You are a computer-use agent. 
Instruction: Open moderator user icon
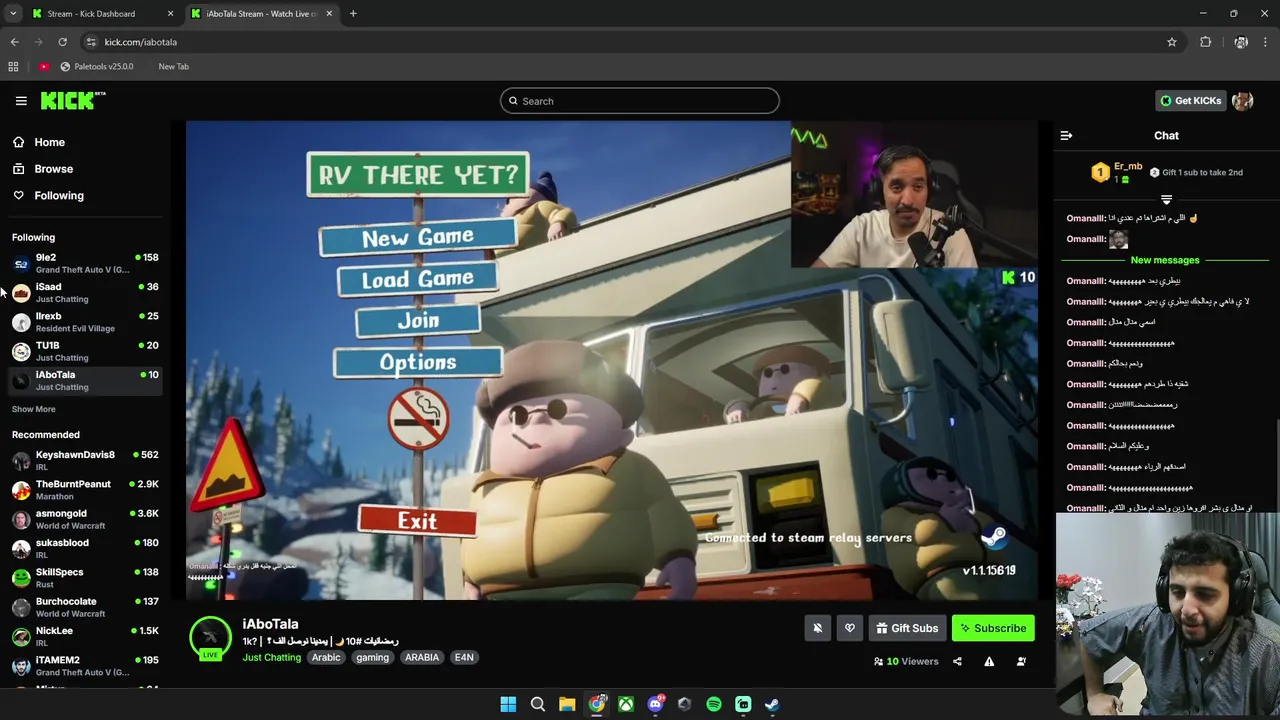[1021, 661]
